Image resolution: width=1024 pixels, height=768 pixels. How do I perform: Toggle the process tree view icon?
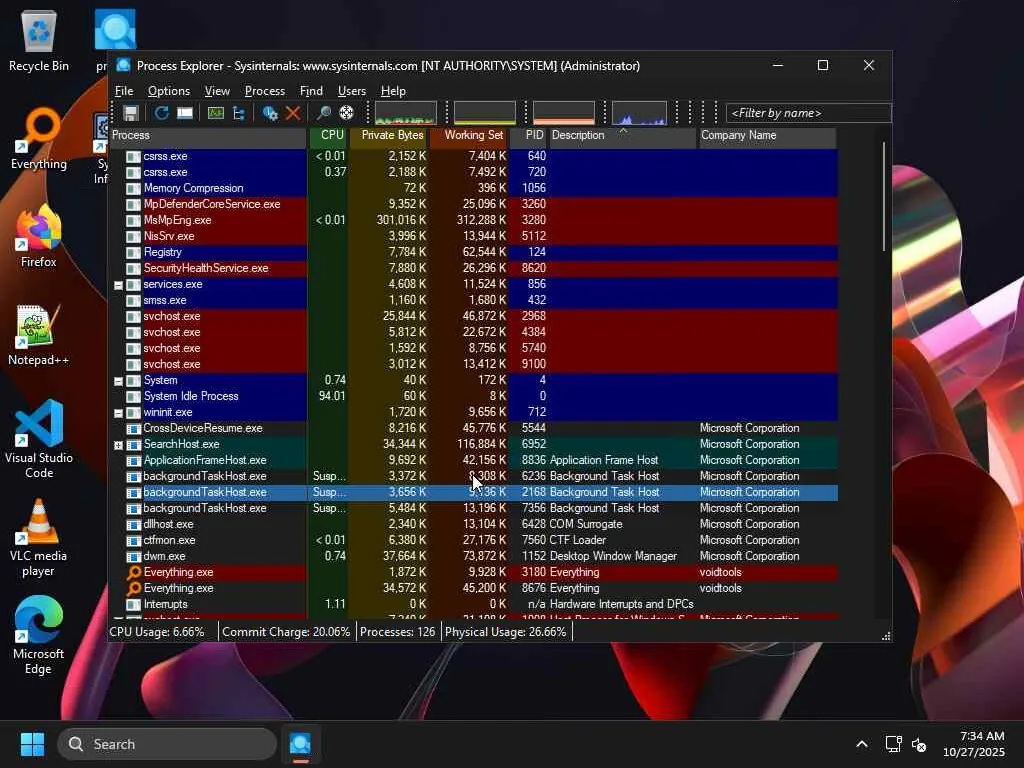[239, 113]
